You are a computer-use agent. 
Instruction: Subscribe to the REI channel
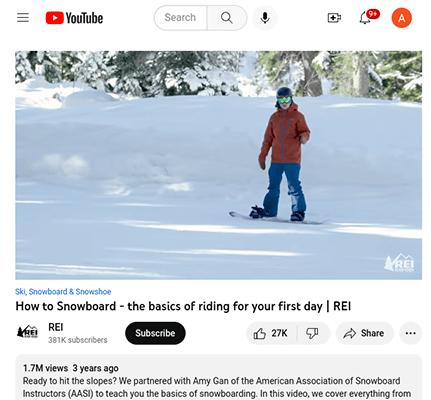tap(155, 333)
